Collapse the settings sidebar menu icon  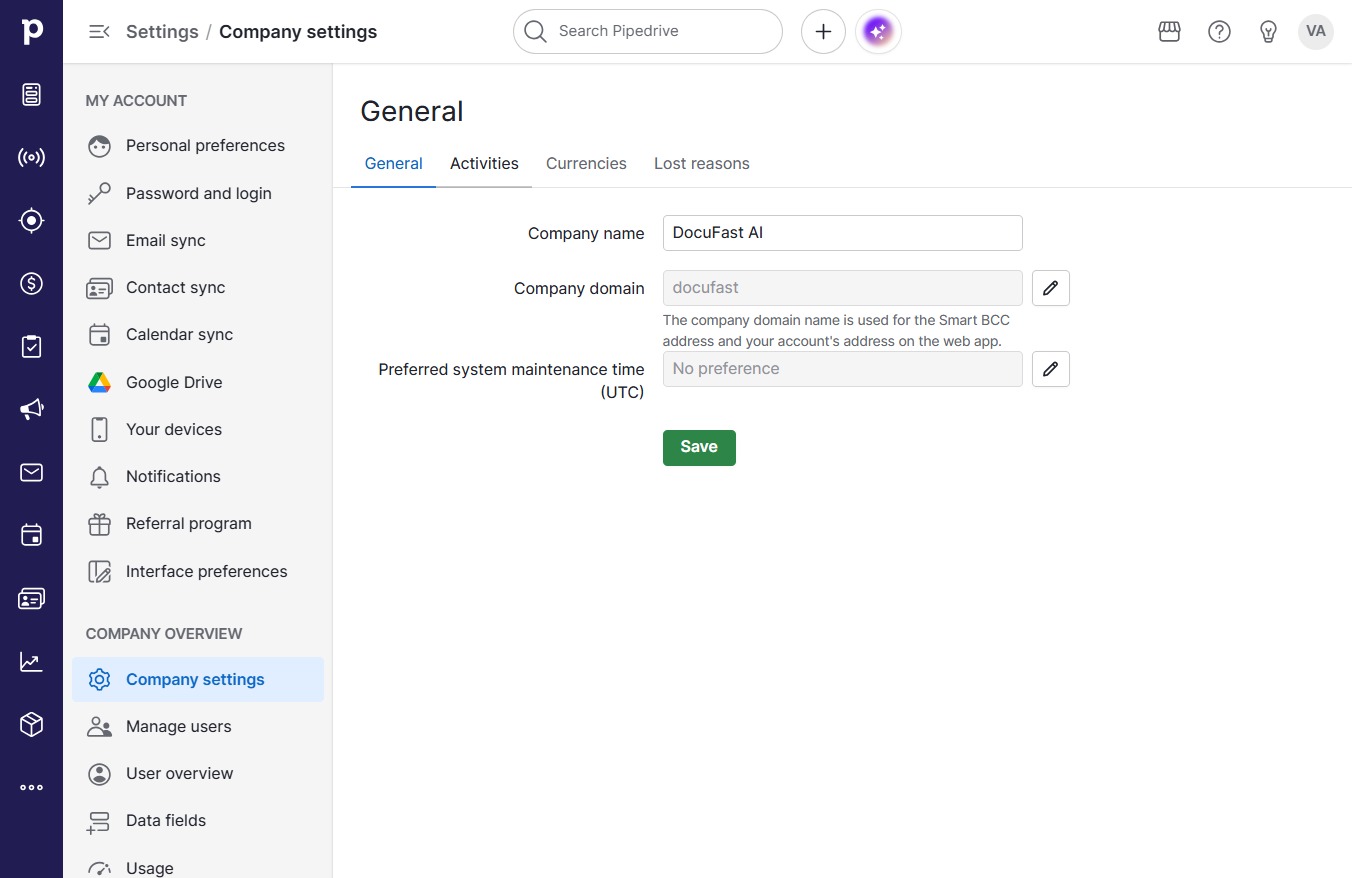[x=99, y=32]
